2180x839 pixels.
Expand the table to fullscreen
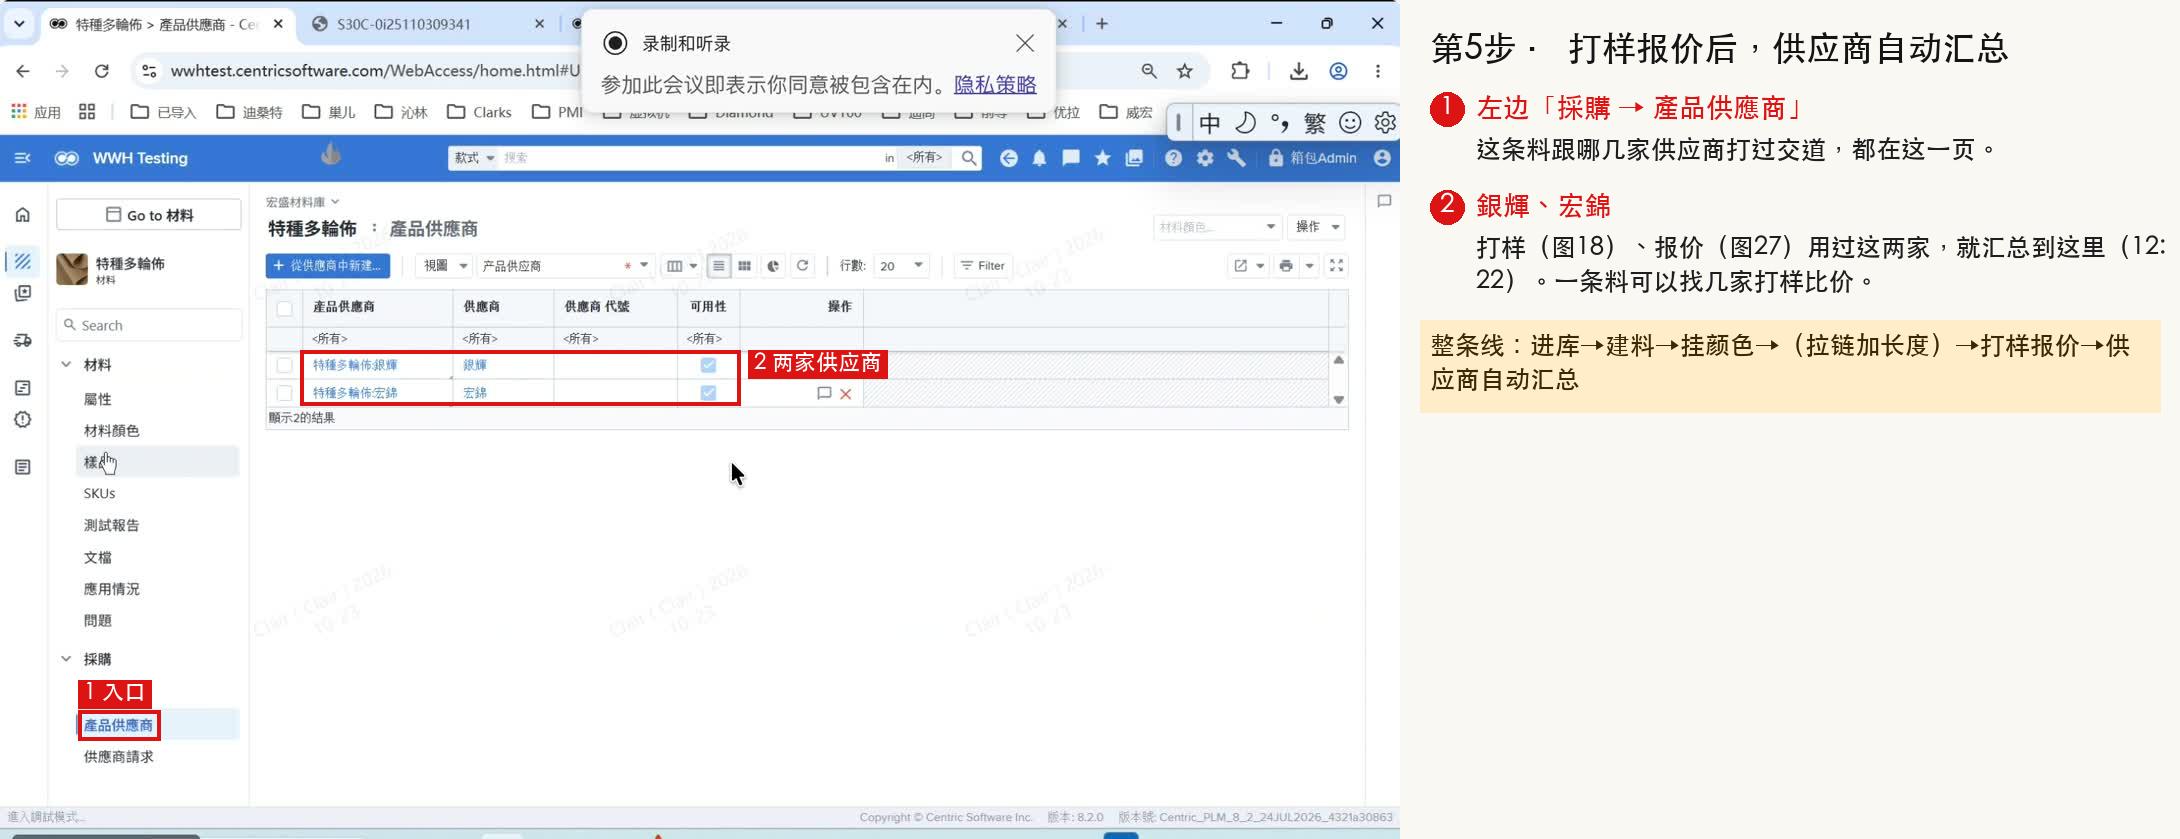click(1336, 266)
